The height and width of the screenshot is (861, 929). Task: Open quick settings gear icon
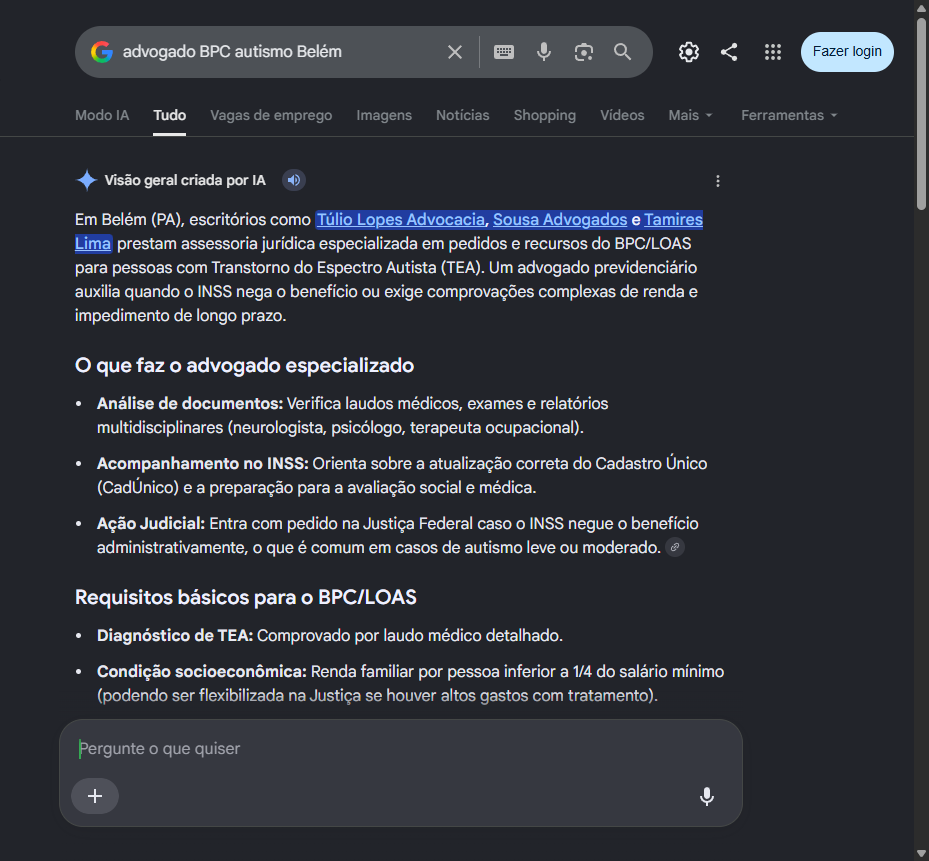688,52
